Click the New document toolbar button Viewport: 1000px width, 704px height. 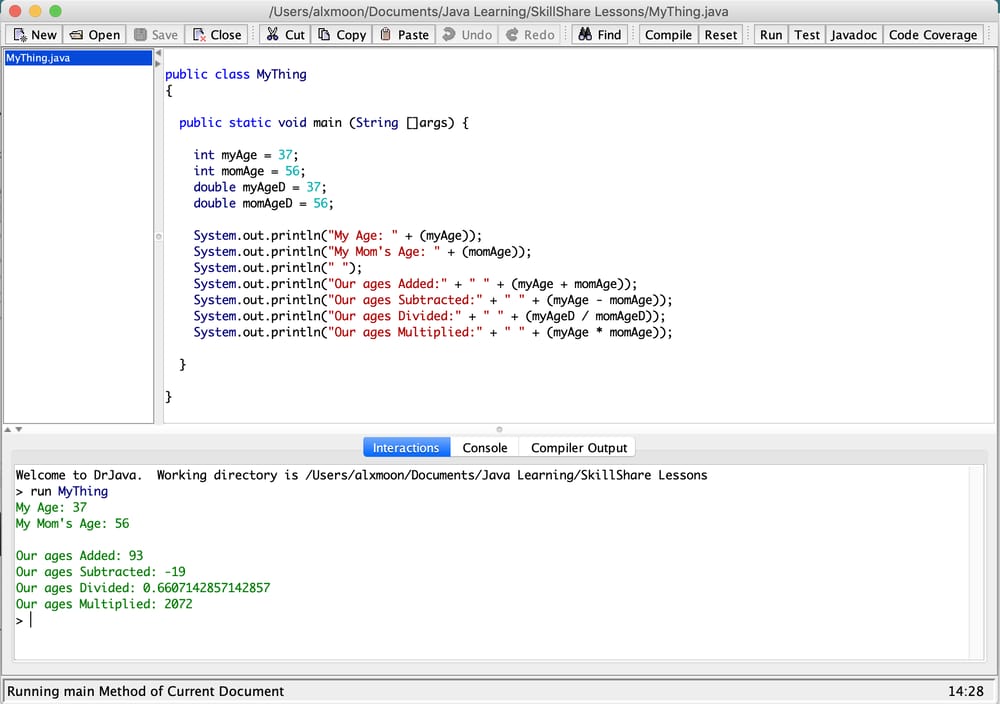click(35, 34)
